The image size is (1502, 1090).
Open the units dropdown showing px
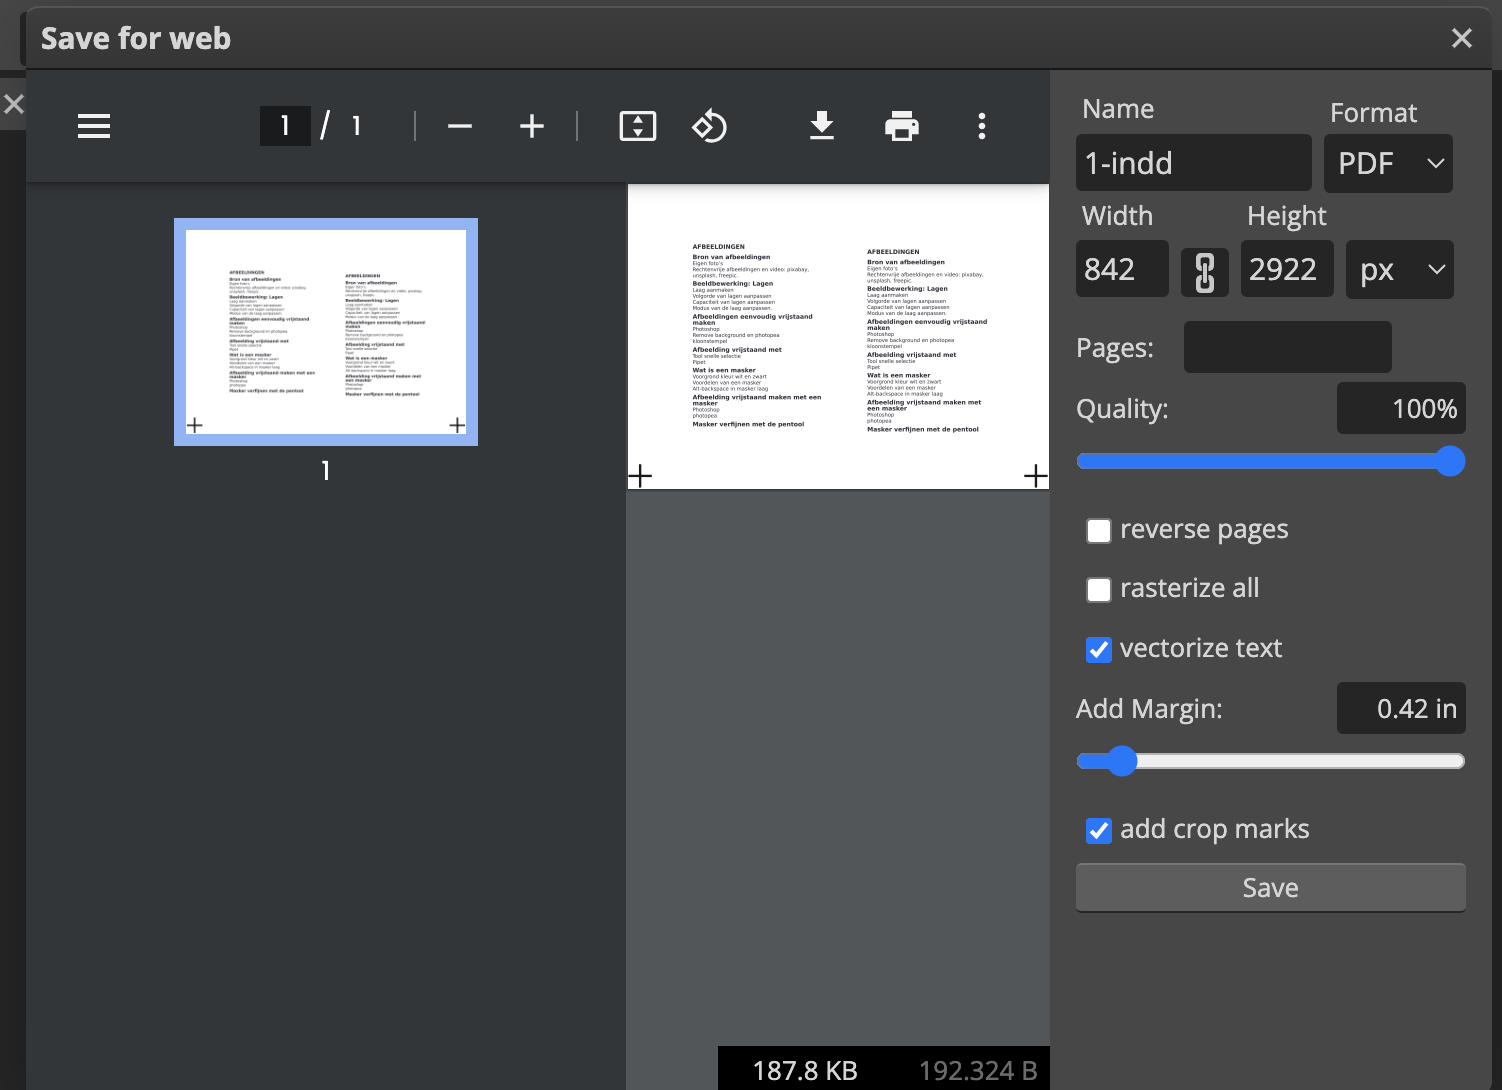click(x=1399, y=269)
